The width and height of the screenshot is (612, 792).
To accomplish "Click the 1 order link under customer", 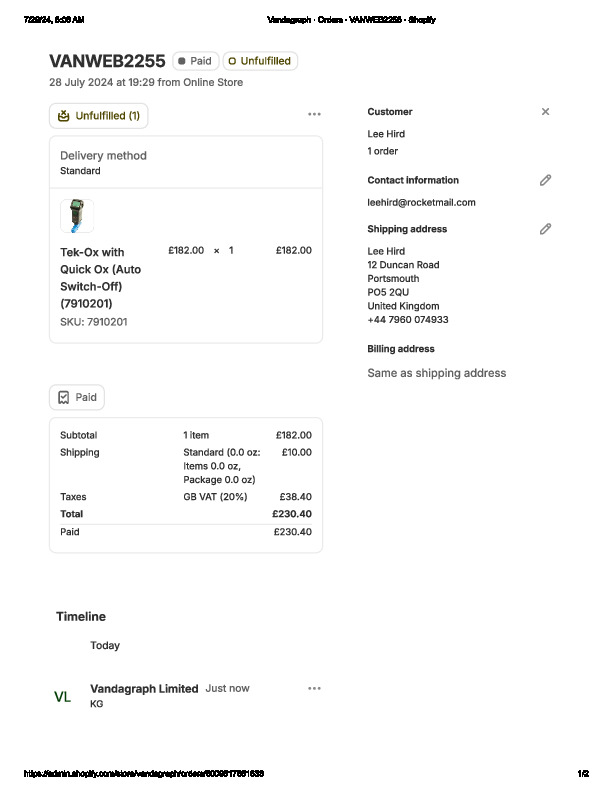I will pos(382,151).
